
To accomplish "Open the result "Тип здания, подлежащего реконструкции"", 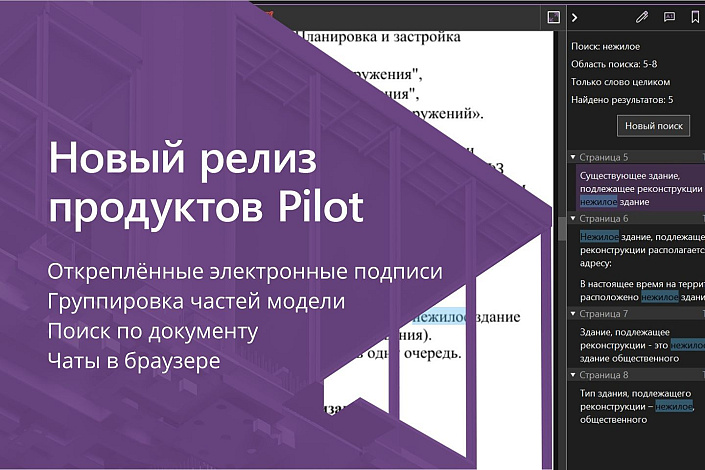I will click(640, 406).
